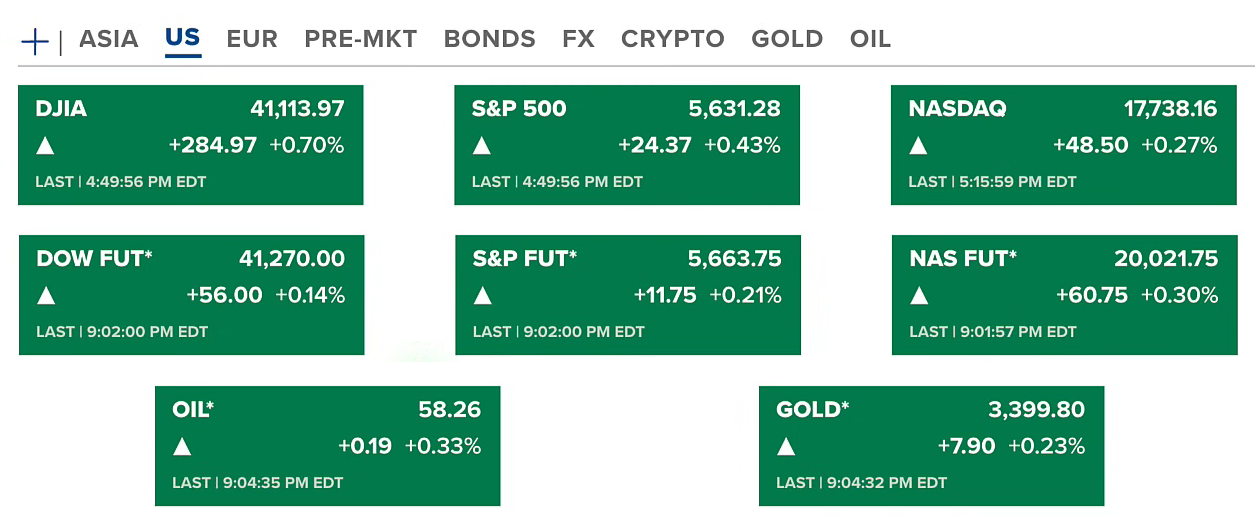Open the FX tab
The image size is (1255, 521).
pos(578,39)
